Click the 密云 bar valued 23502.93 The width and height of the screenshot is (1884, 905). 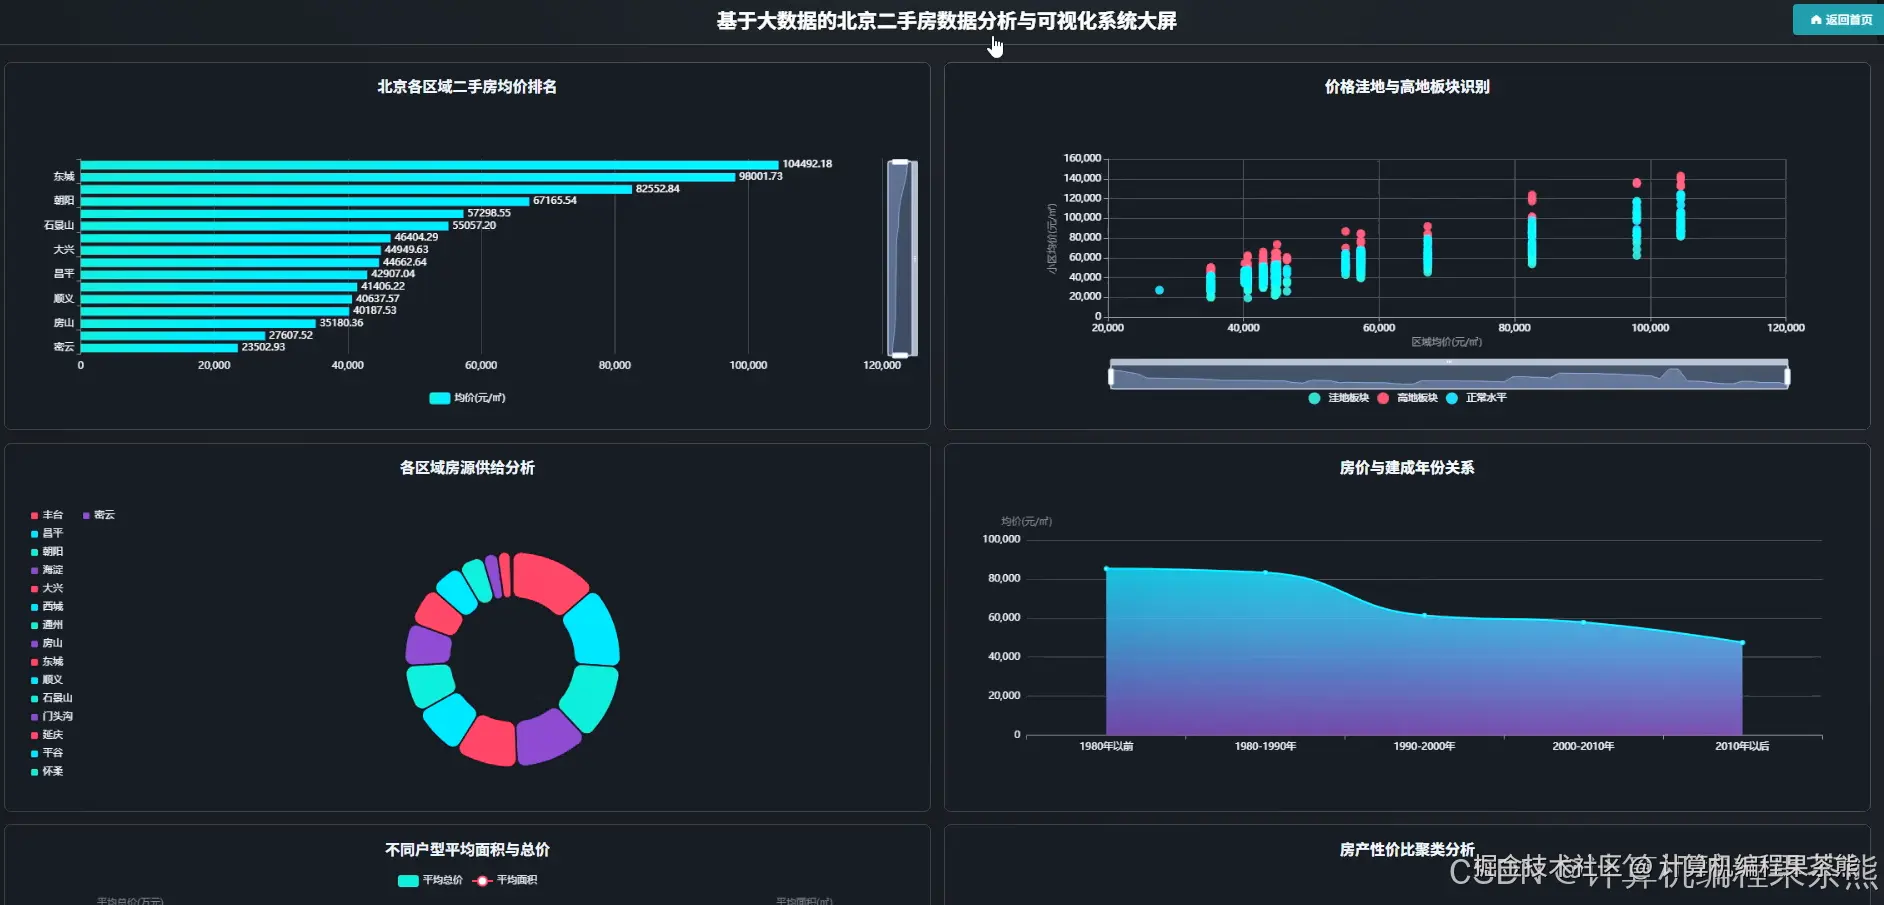click(159, 348)
